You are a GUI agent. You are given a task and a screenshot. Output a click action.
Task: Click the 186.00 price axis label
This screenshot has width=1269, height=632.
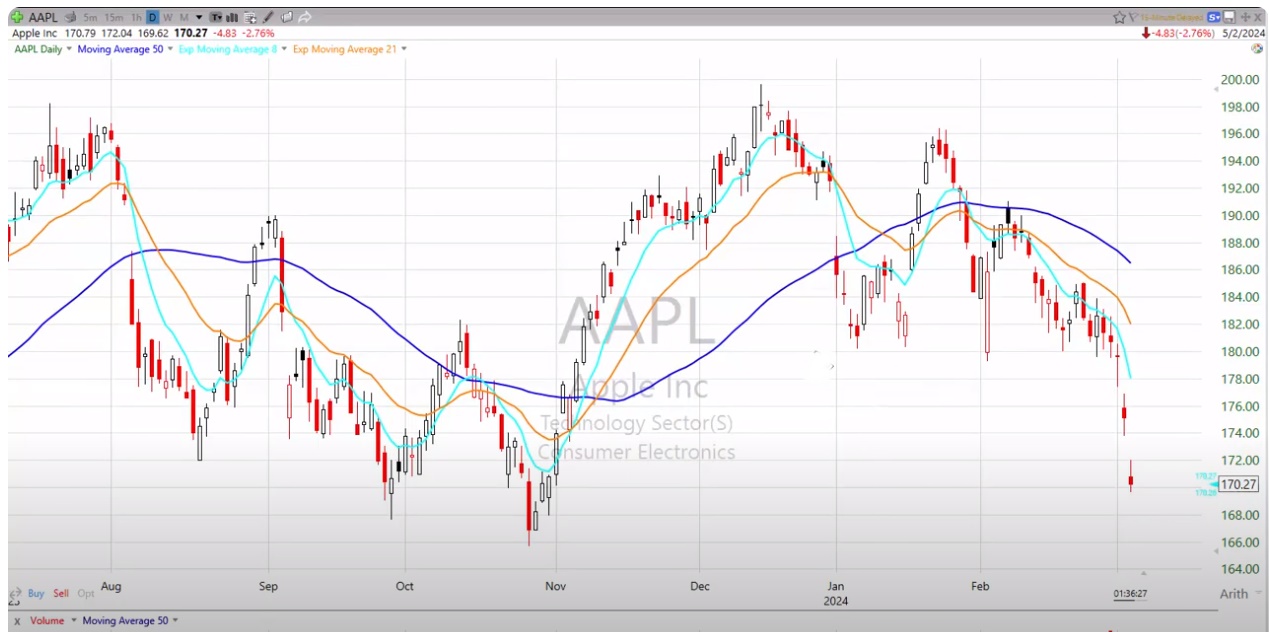tap(1239, 270)
